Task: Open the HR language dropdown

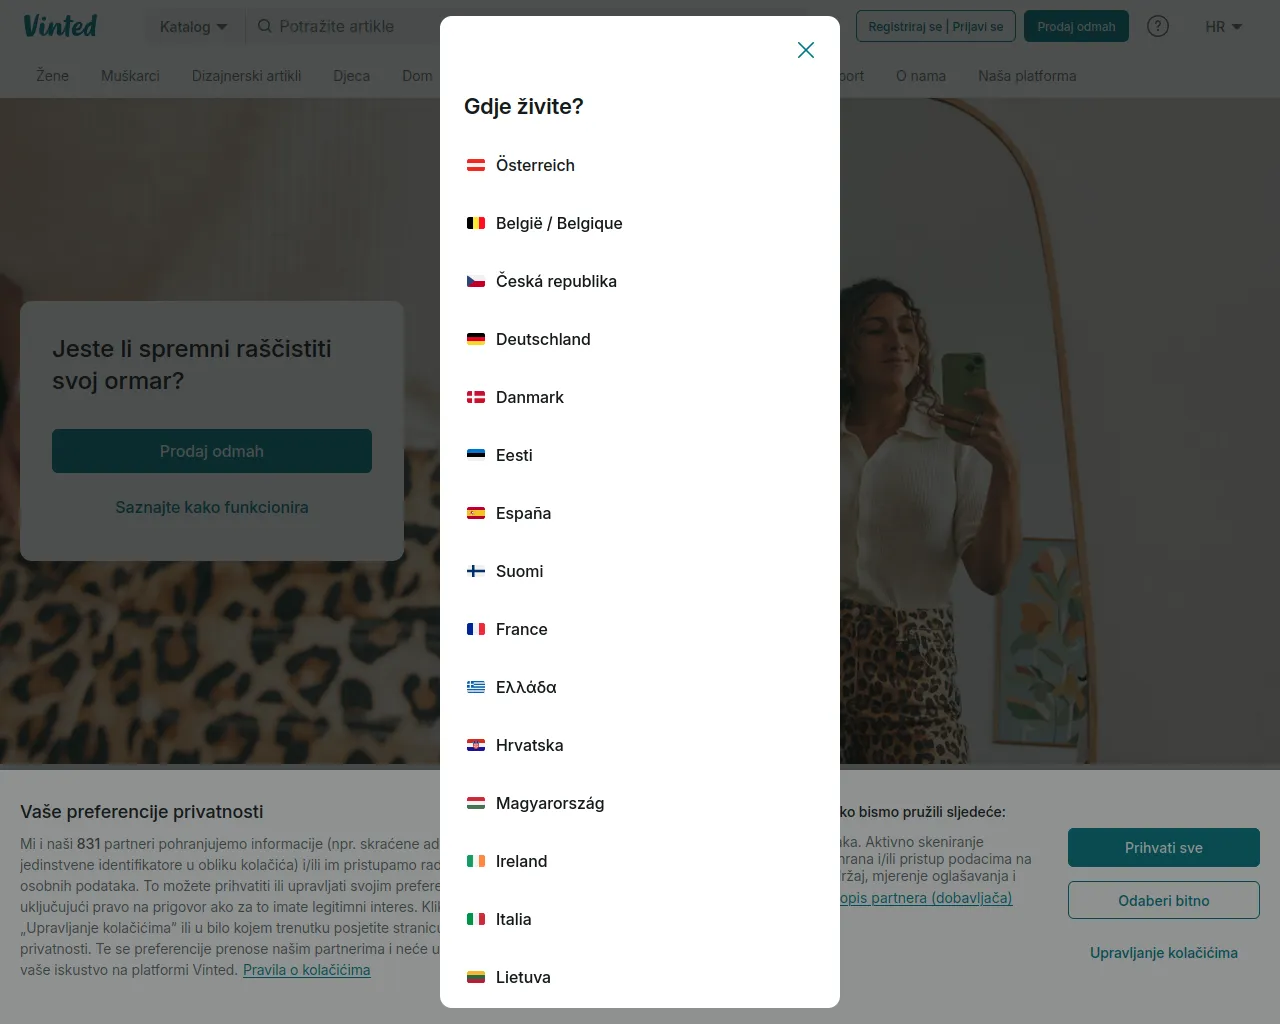Action: pos(1223,27)
